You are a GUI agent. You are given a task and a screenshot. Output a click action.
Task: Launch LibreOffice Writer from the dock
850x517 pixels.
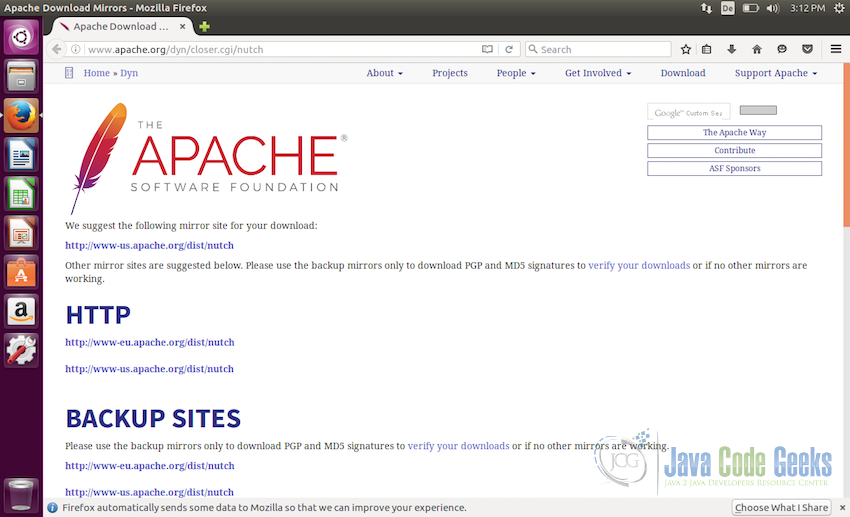coord(21,154)
